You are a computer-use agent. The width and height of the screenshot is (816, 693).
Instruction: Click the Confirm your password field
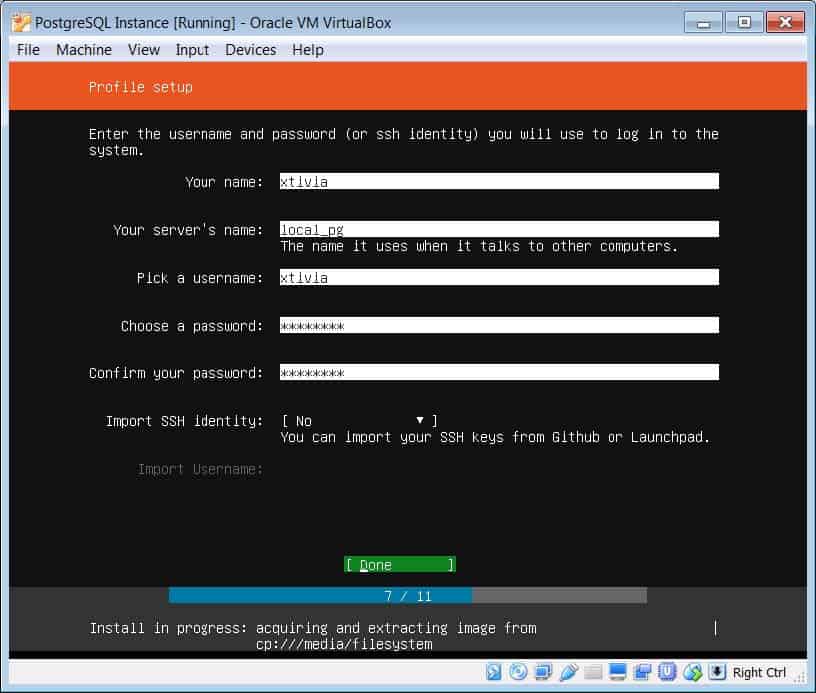coord(499,373)
